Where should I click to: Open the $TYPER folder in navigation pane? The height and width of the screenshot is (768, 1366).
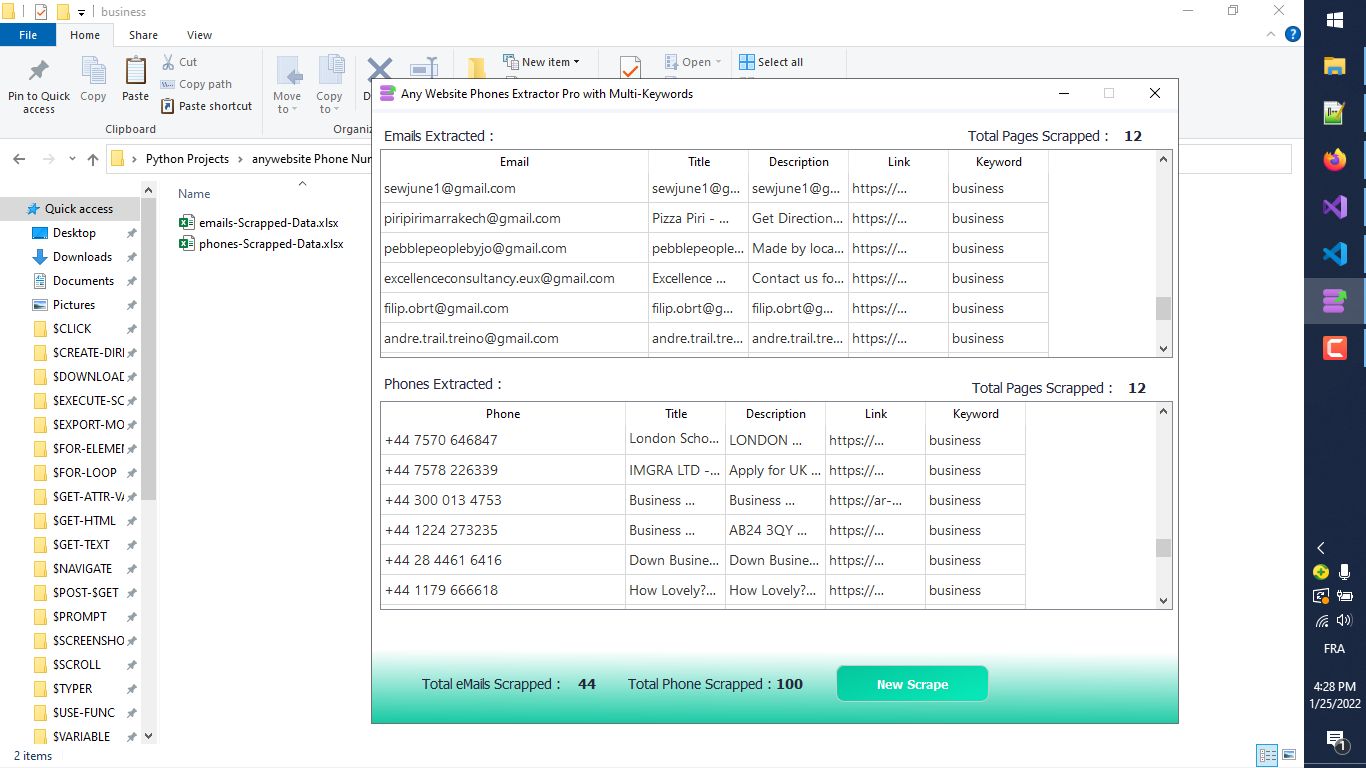click(72, 689)
